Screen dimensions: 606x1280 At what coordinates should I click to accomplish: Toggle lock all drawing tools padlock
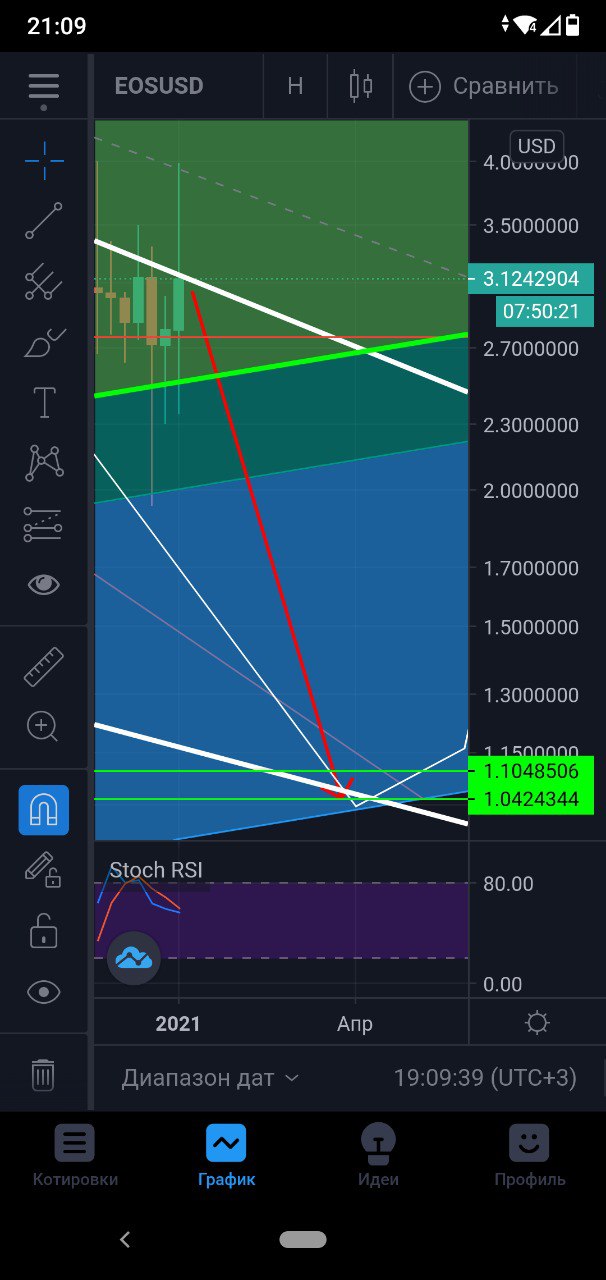44,932
